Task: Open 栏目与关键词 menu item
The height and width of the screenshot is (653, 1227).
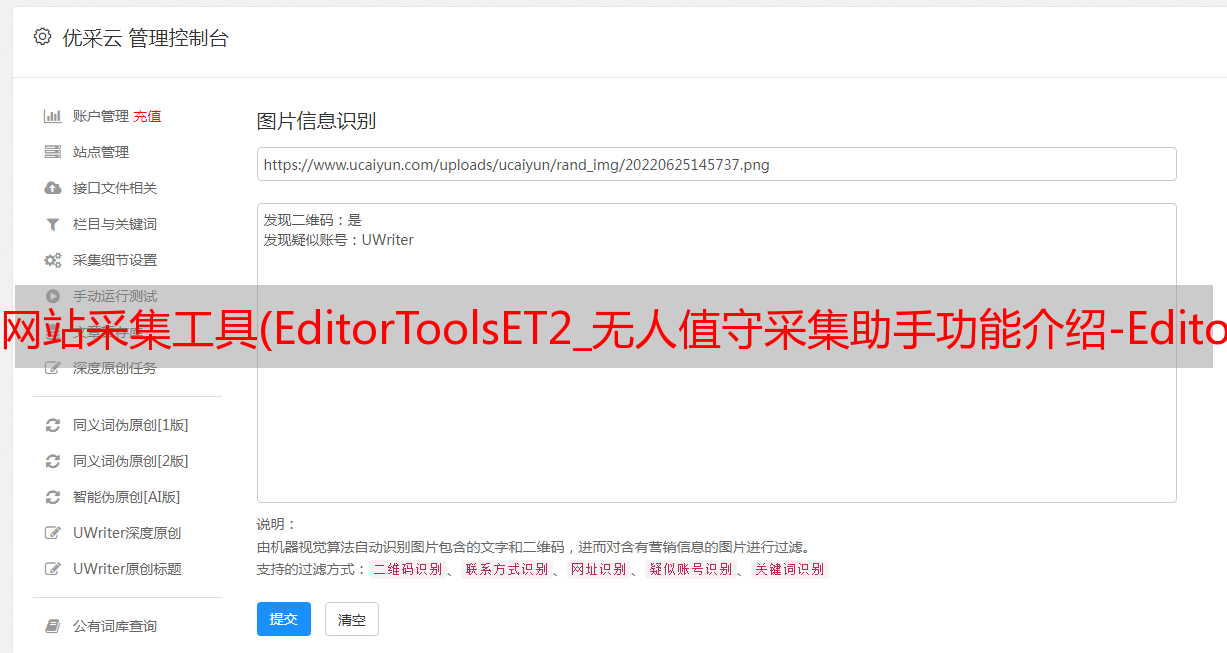Action: coord(115,224)
